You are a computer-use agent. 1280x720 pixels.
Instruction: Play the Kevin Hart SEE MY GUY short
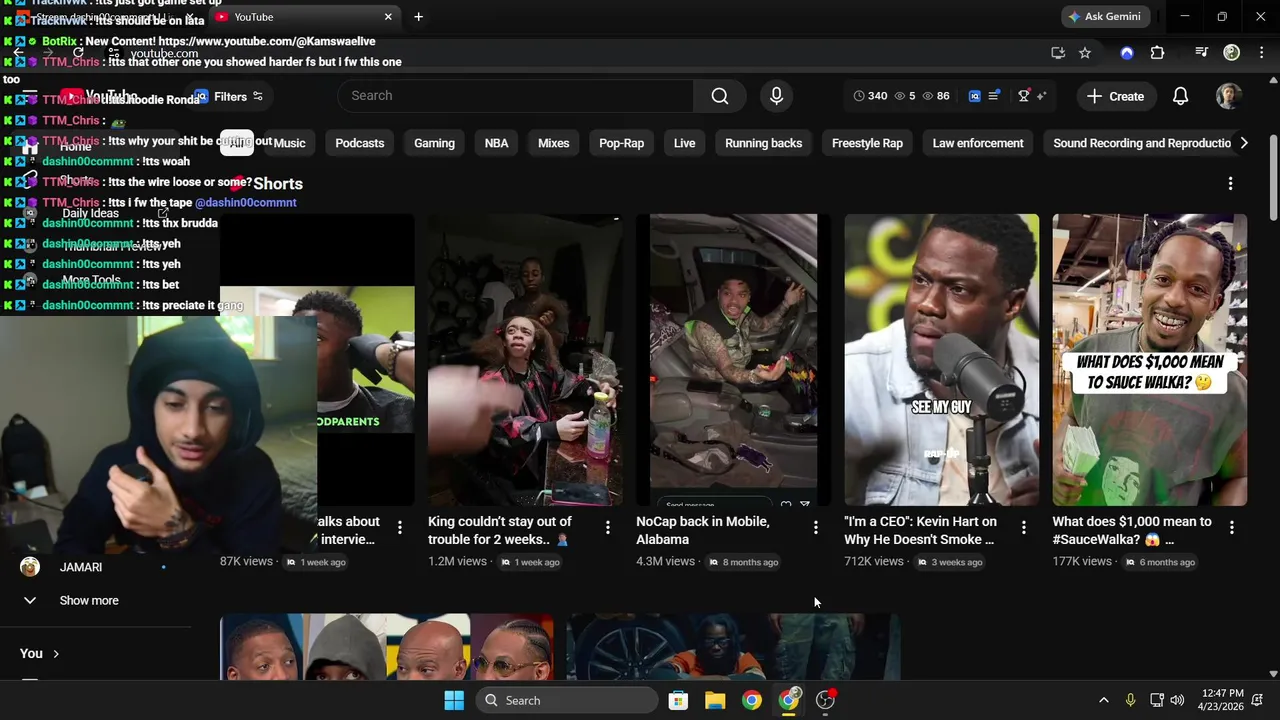tap(941, 360)
